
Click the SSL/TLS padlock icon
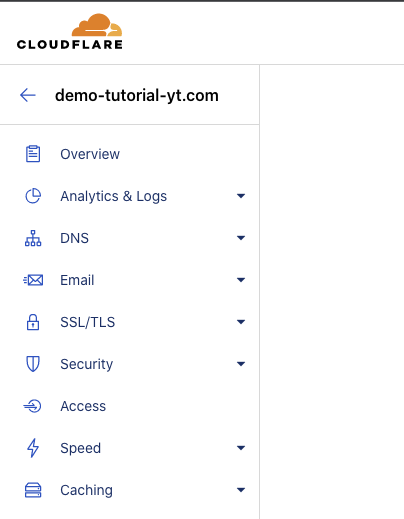(33, 322)
